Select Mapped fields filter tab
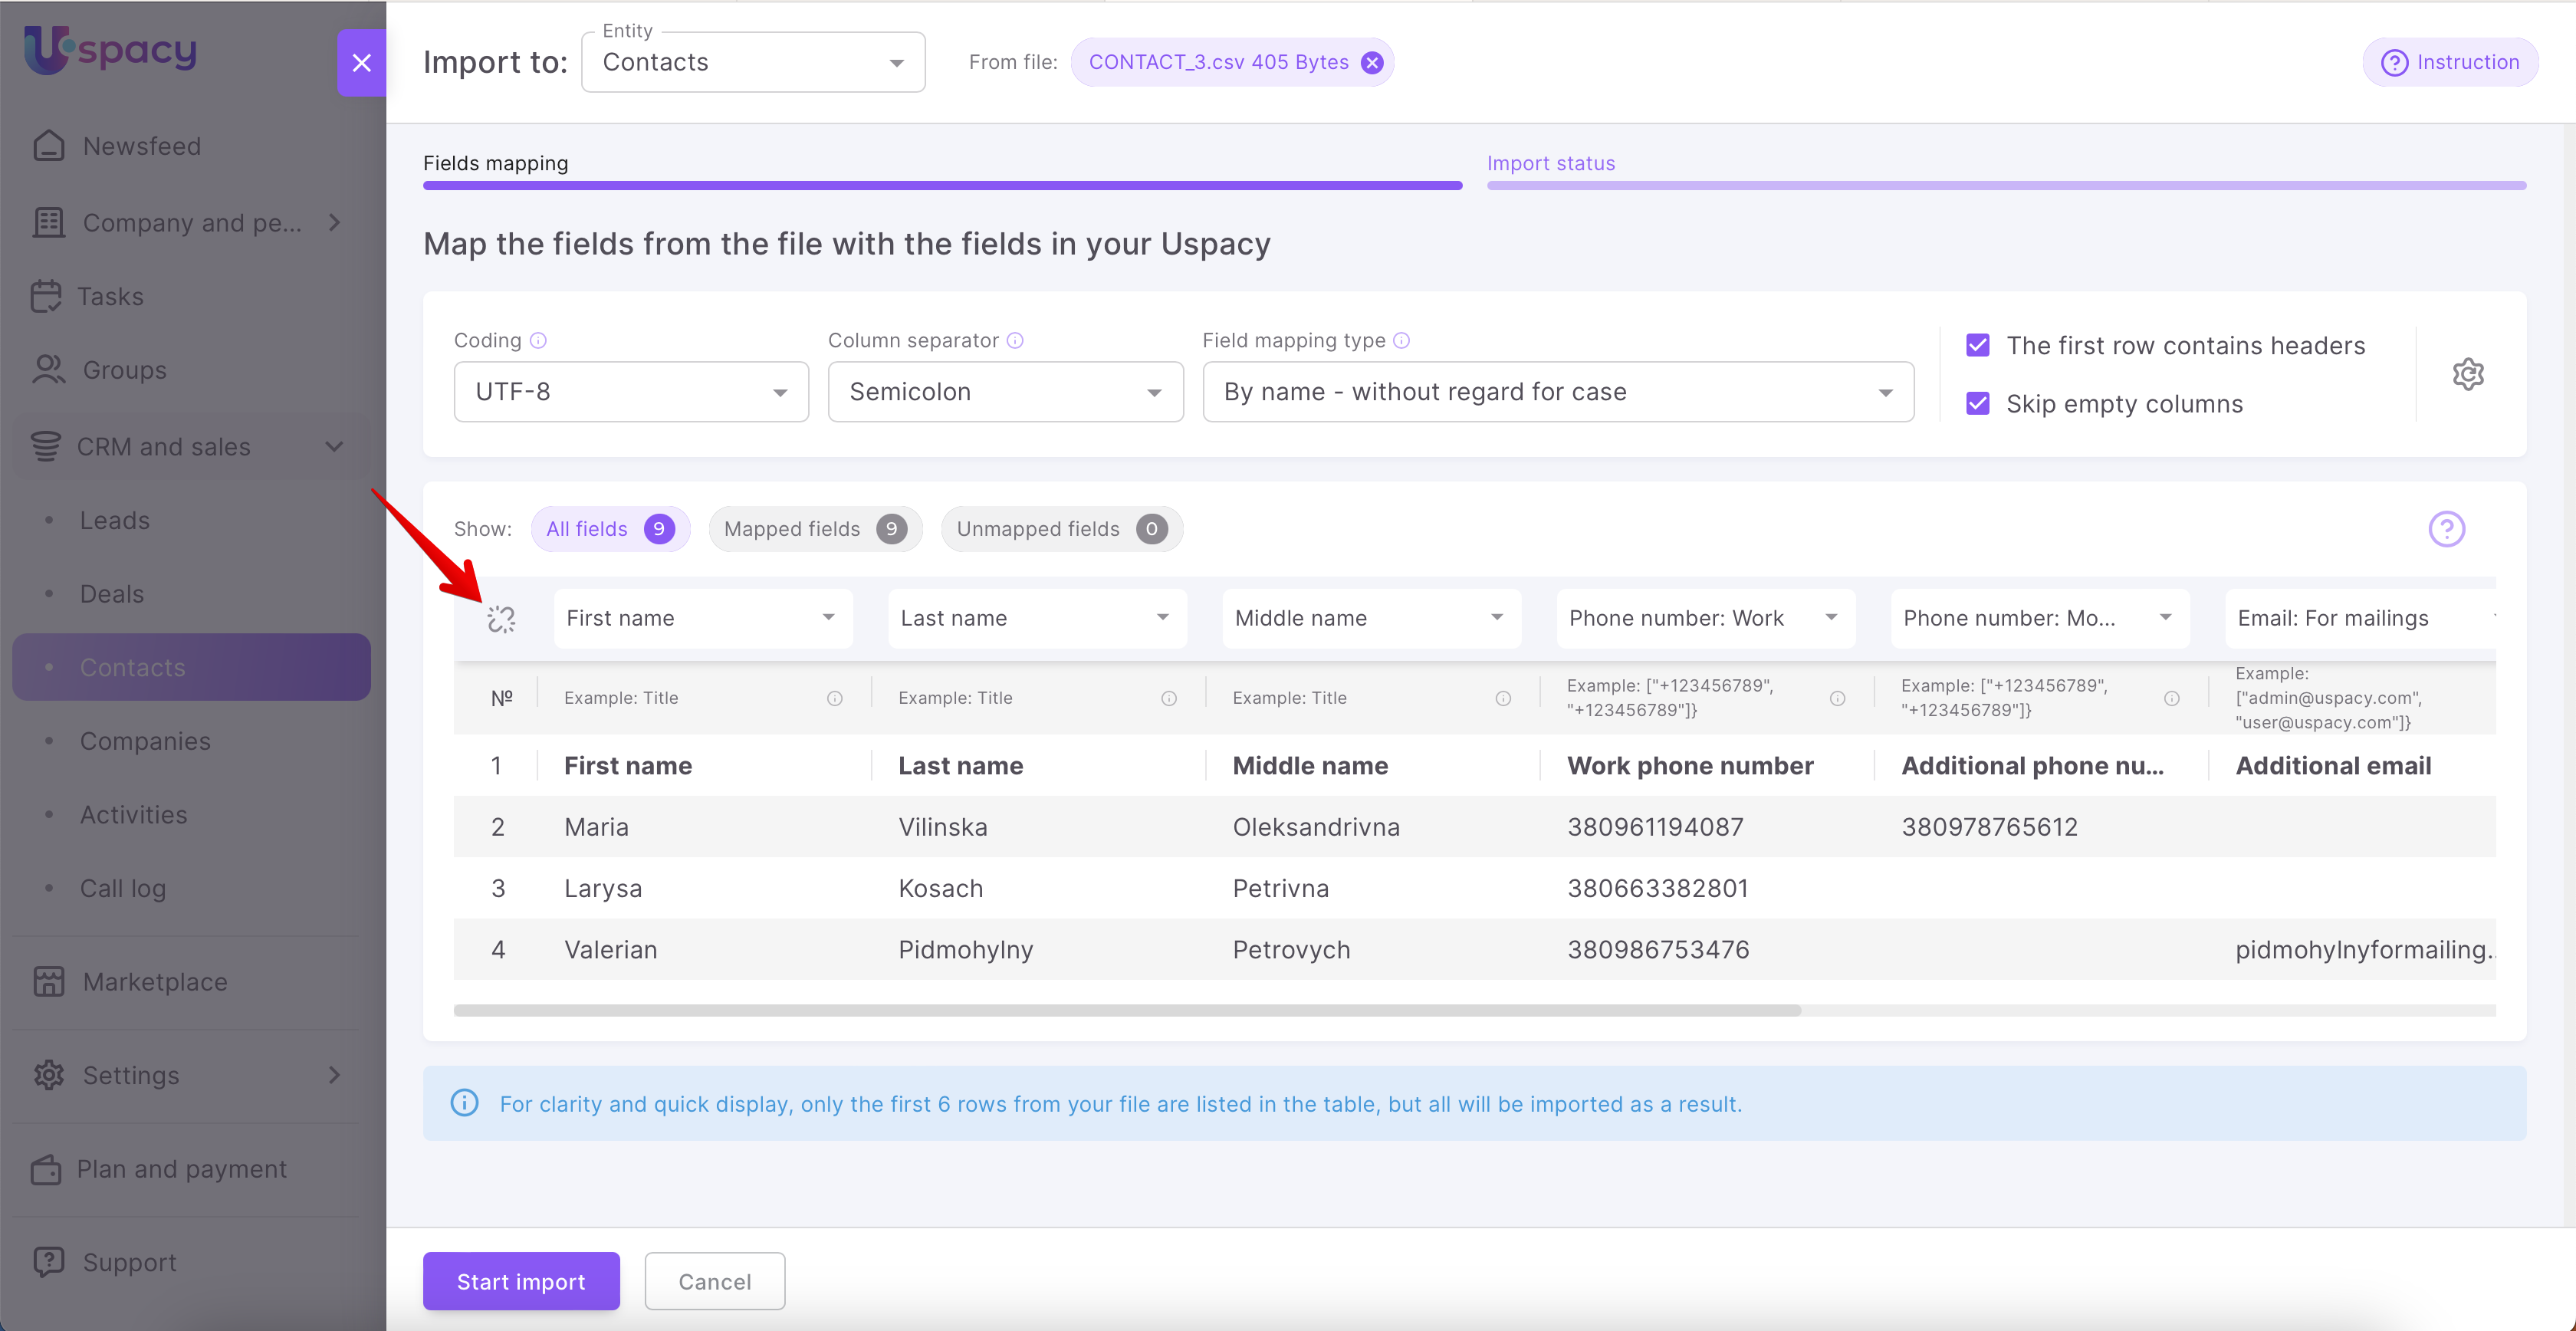 814,529
